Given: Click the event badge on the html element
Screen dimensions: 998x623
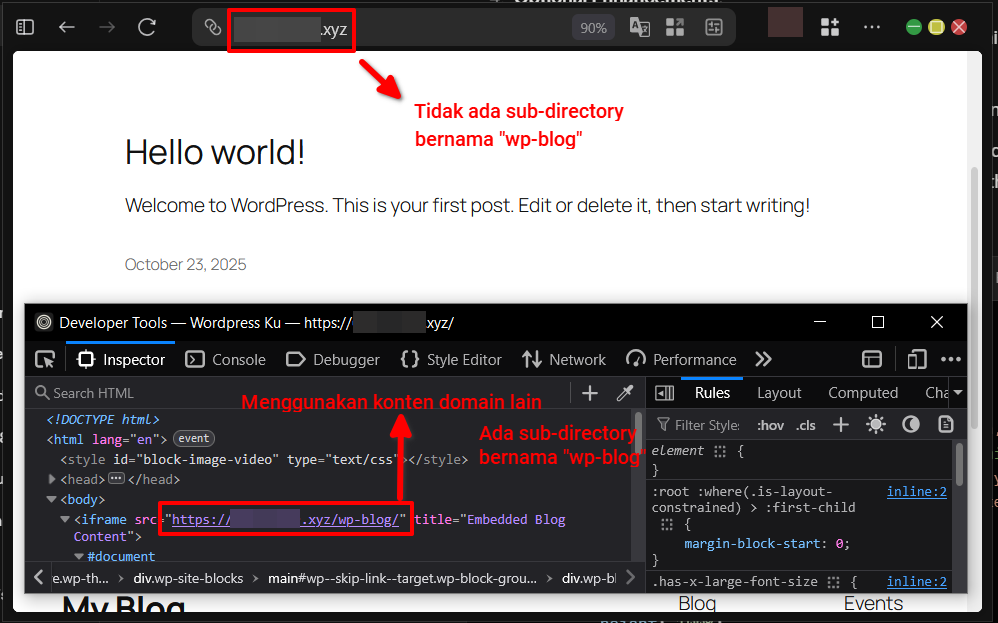Looking at the screenshot, I should pos(193,438).
